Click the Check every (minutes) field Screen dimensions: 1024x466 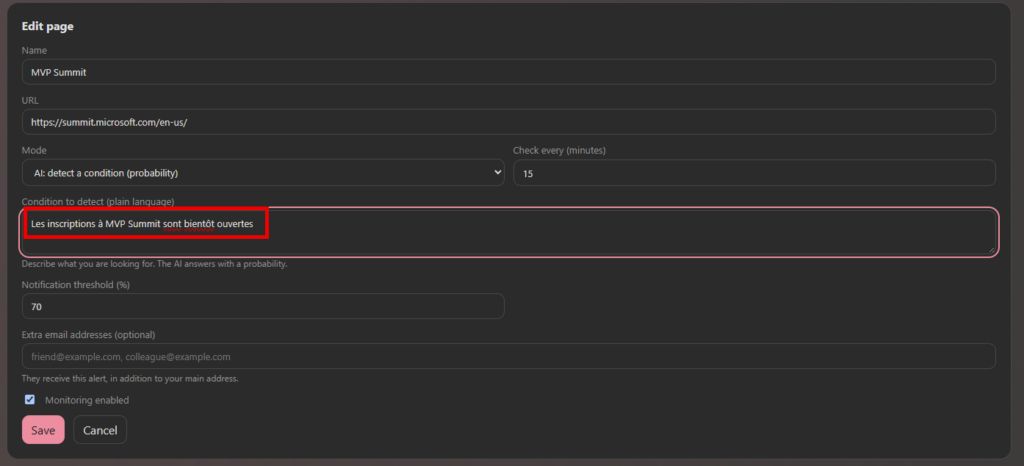(754, 173)
